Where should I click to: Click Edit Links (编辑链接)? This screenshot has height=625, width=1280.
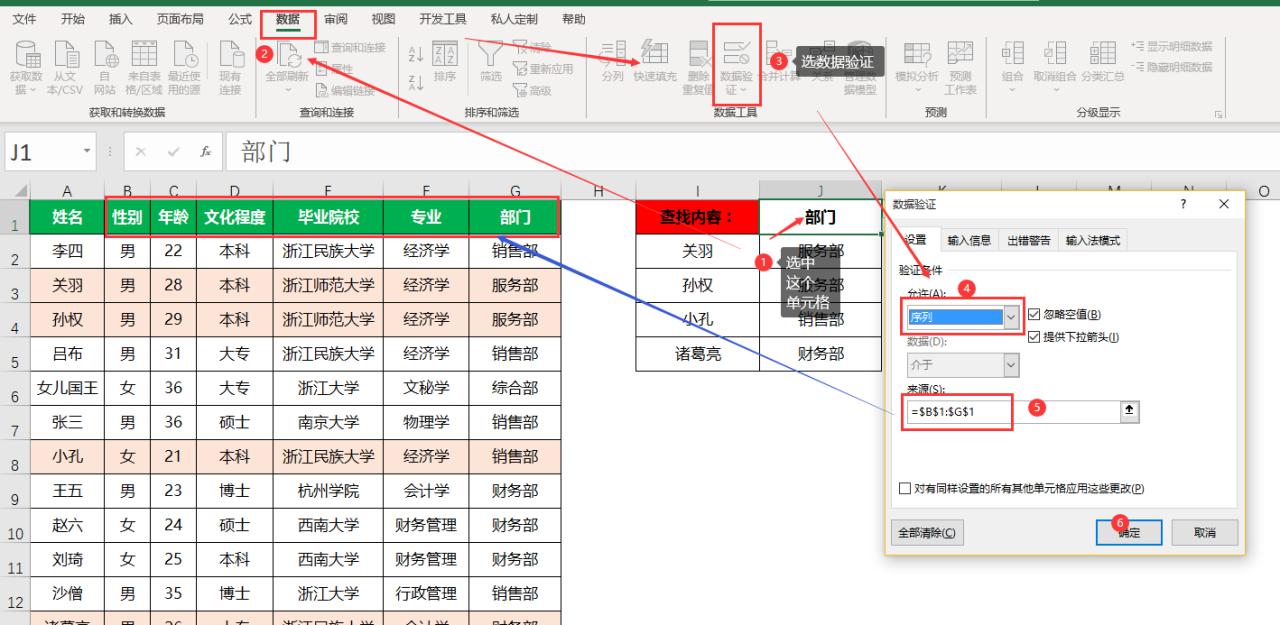[x=345, y=90]
